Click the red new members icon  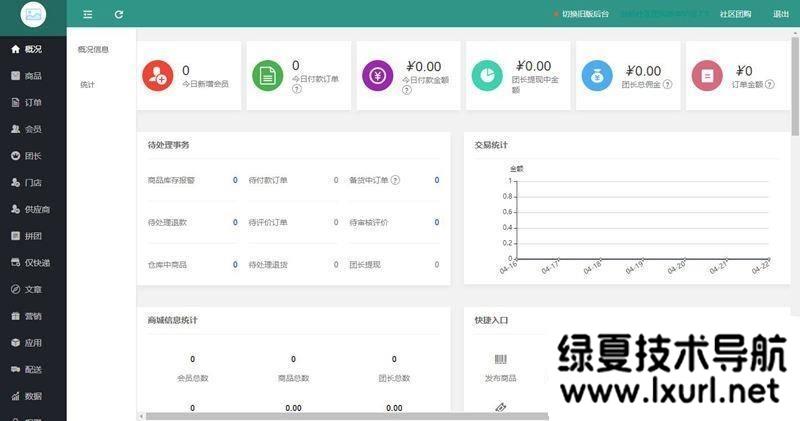157,75
